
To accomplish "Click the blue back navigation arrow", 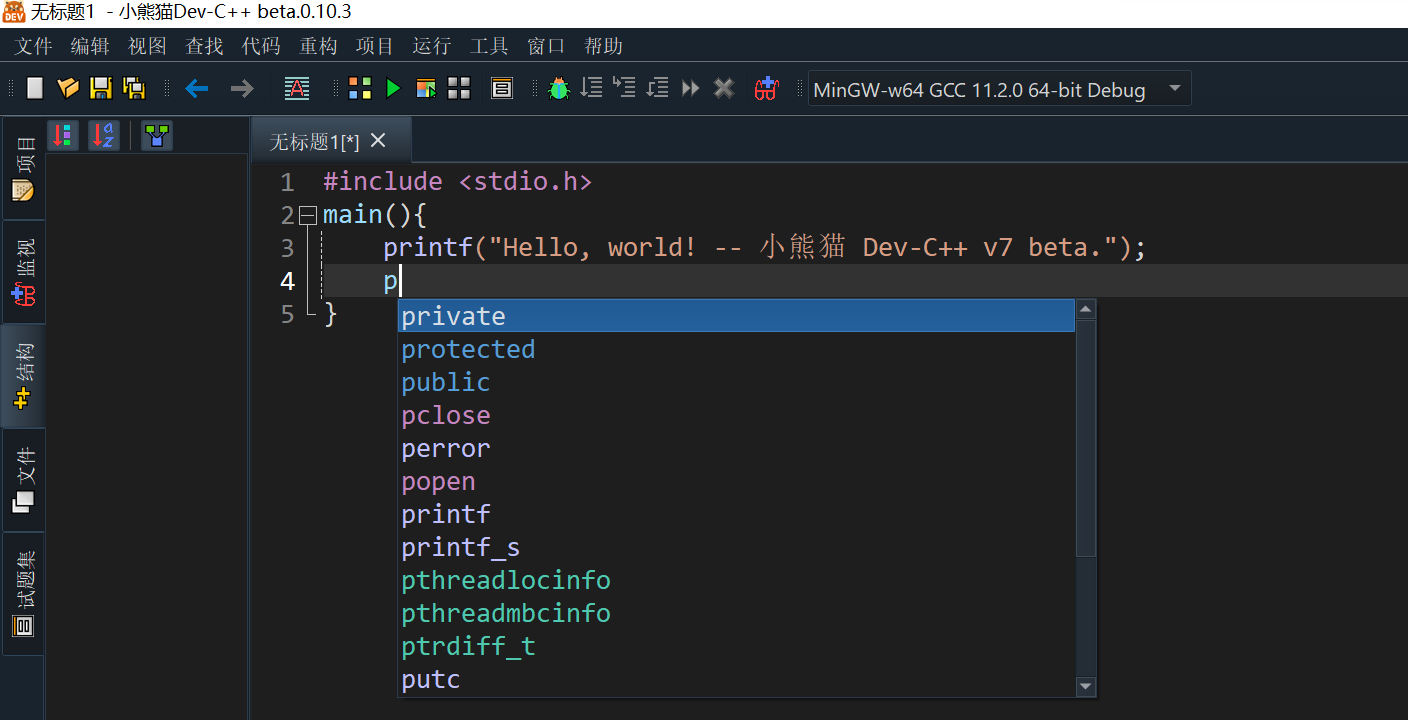I will pos(197,89).
